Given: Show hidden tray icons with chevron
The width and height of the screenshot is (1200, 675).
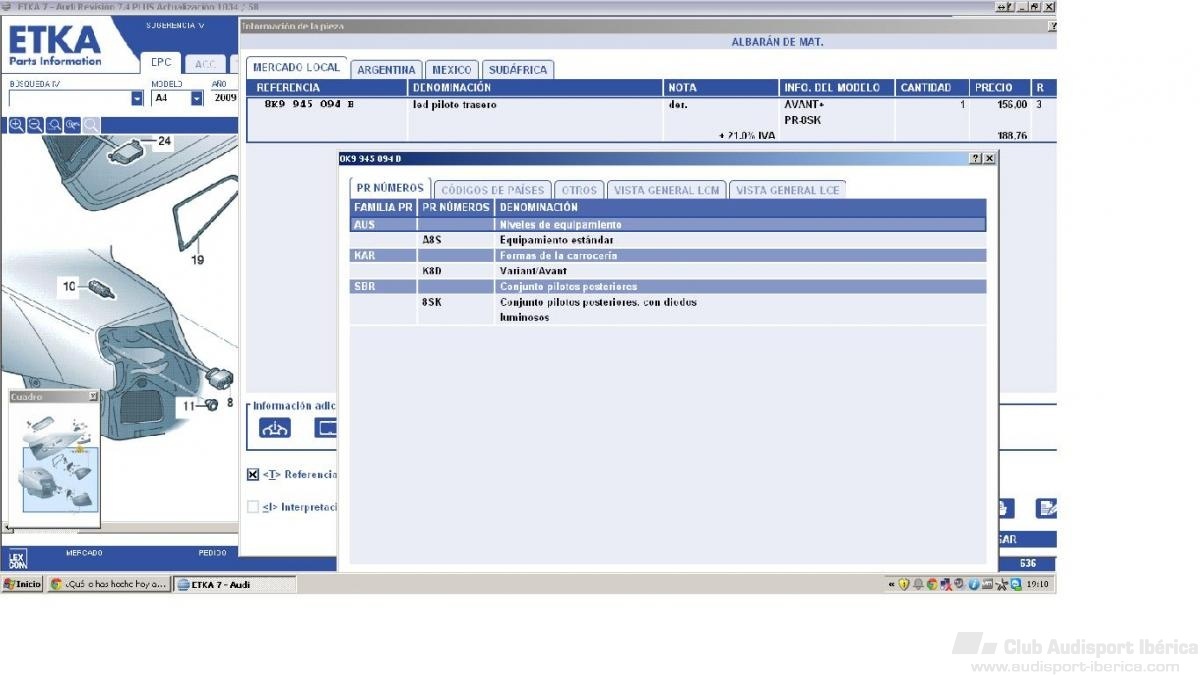Looking at the screenshot, I should 892,585.
